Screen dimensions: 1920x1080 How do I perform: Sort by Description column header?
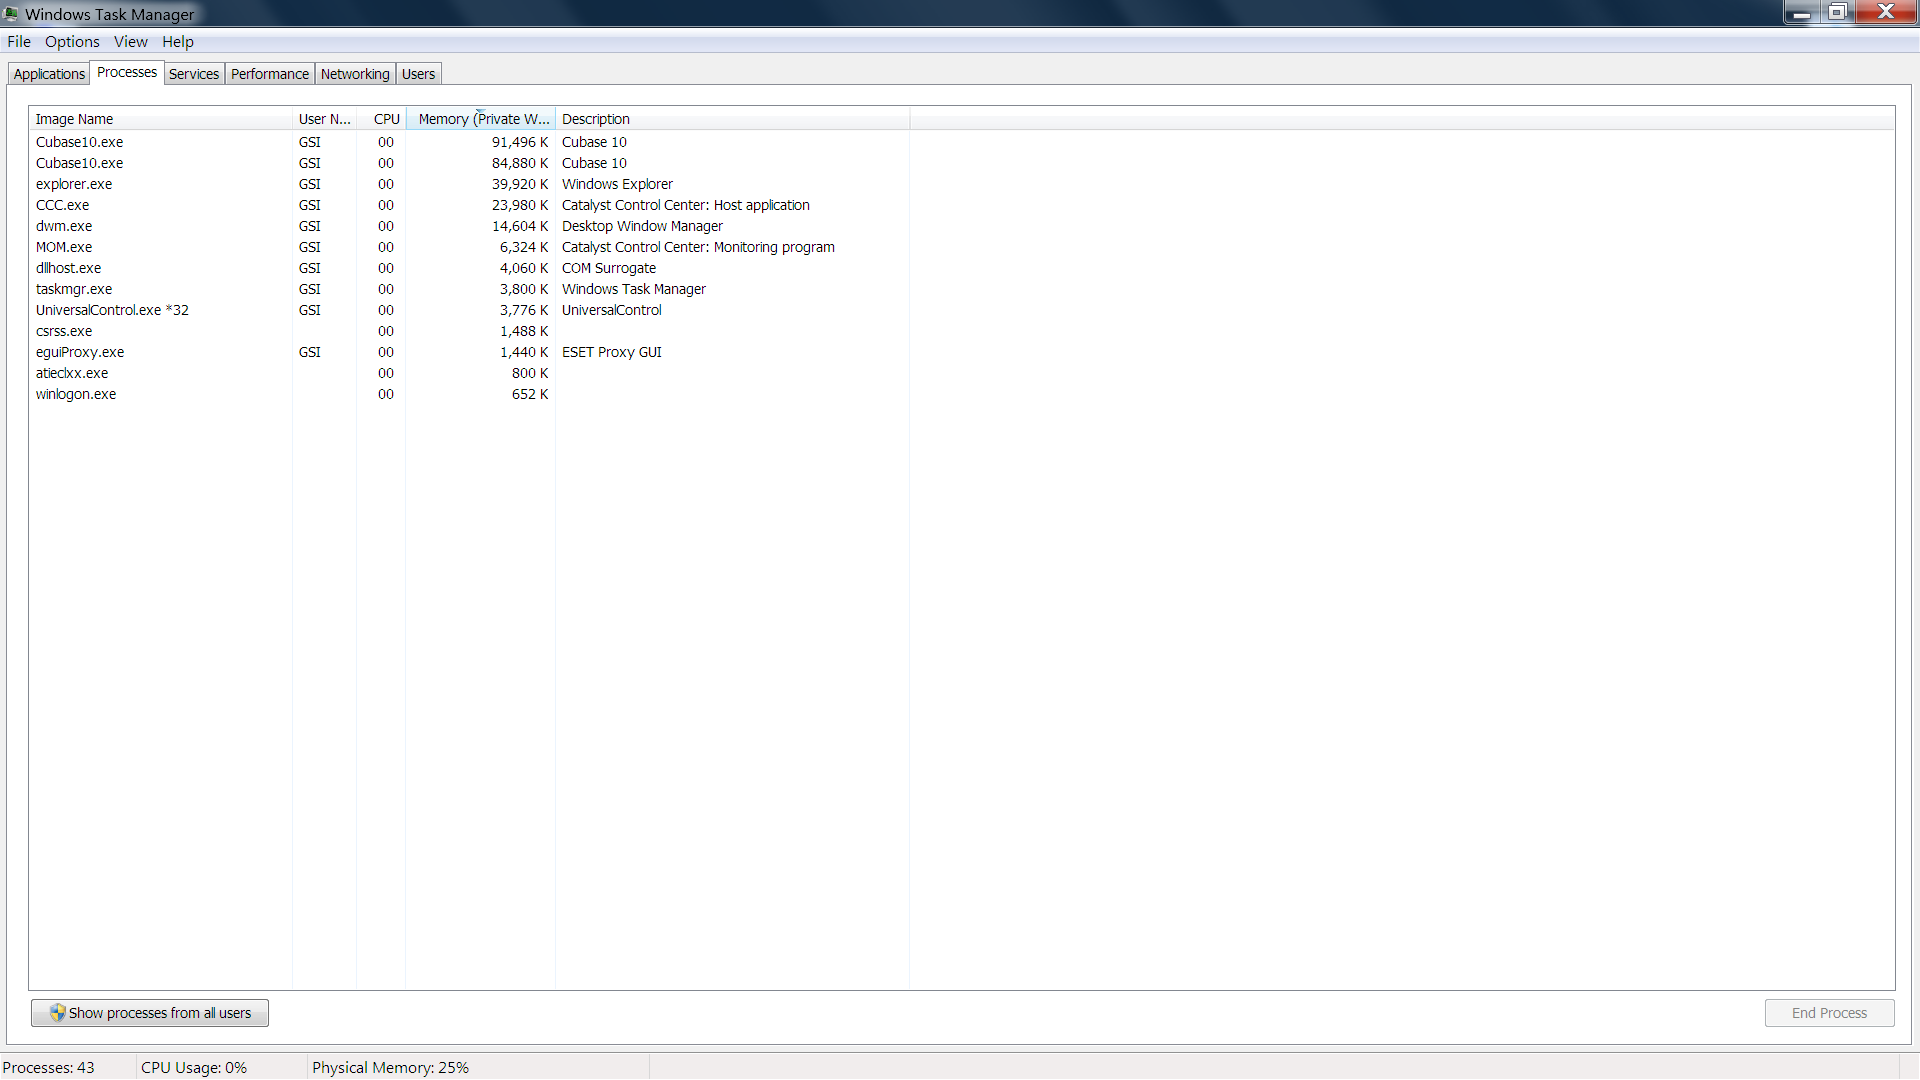732,119
